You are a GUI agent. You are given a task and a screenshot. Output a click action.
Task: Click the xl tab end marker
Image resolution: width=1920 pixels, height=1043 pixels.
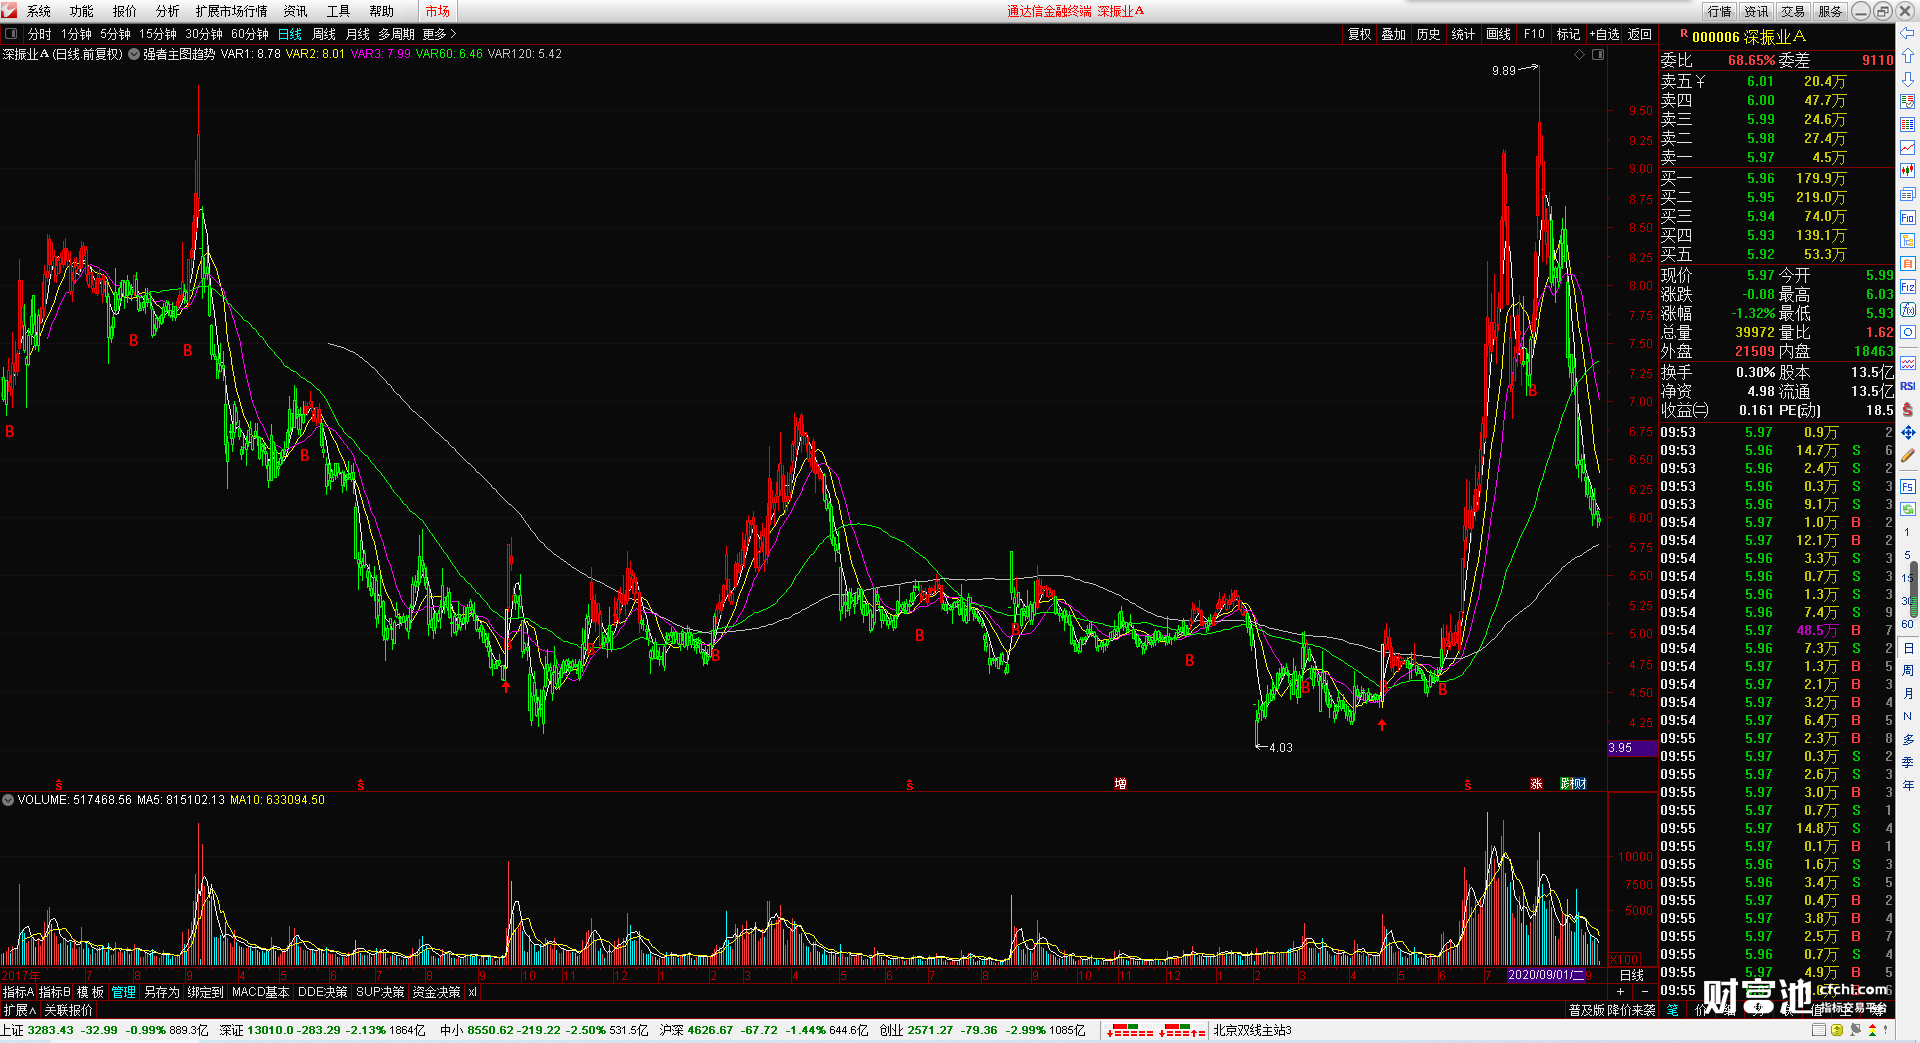click(472, 992)
